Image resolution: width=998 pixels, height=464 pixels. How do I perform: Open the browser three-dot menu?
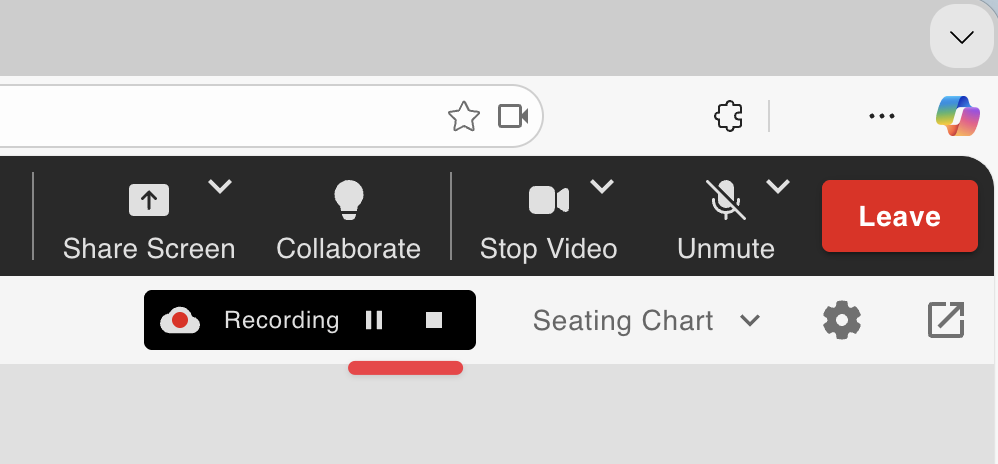point(881,117)
